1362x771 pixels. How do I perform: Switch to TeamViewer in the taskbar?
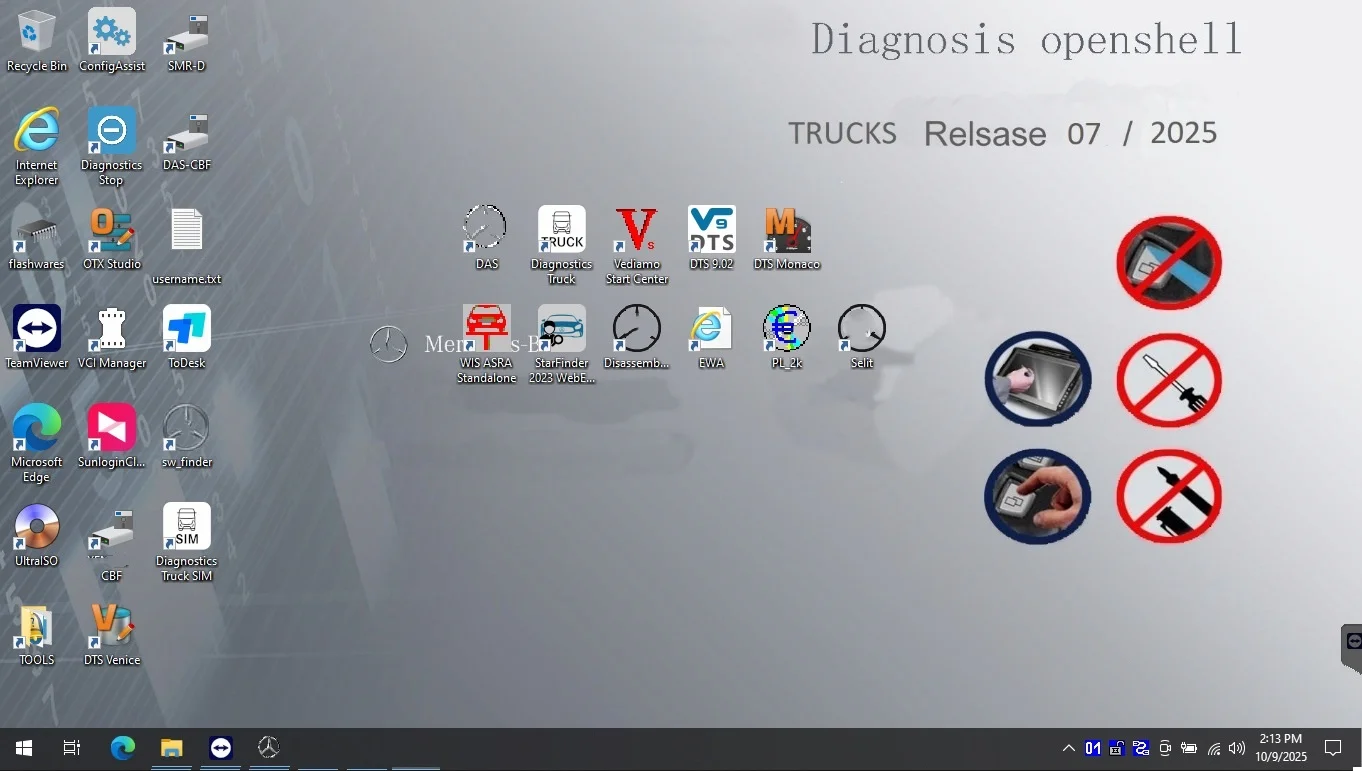(x=221, y=748)
